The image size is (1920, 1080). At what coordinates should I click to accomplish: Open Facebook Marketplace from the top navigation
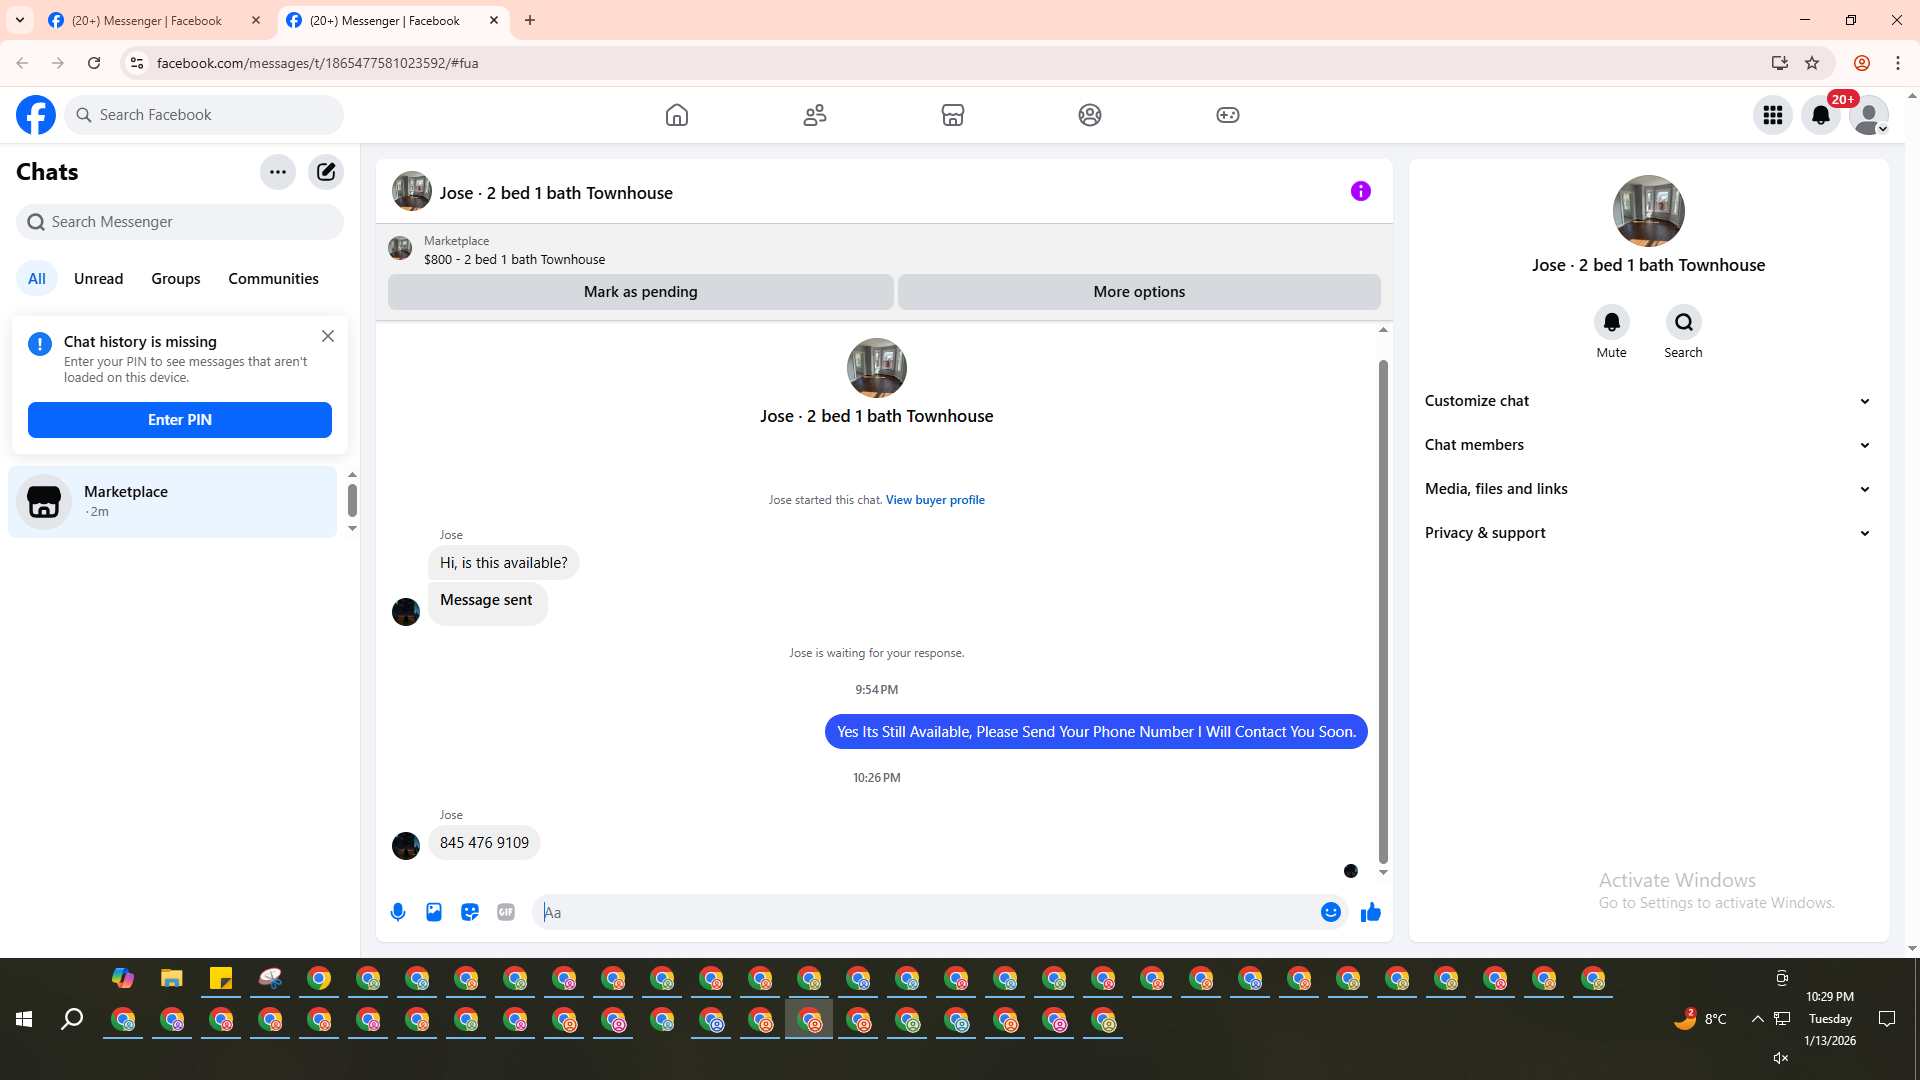point(952,115)
